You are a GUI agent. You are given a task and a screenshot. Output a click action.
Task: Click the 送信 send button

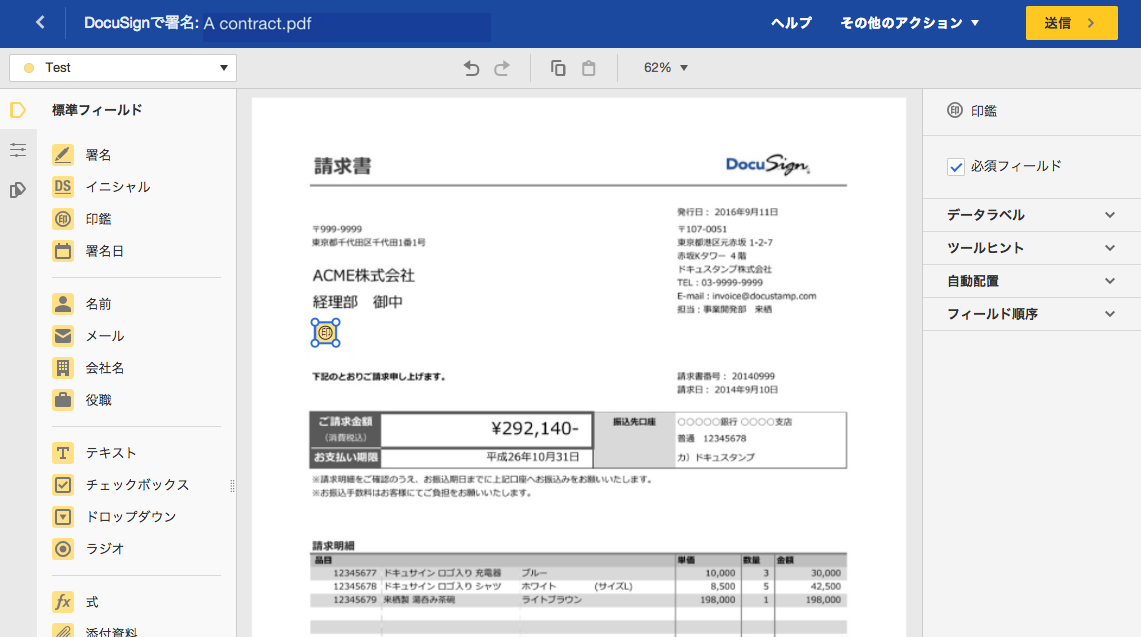1071,23
